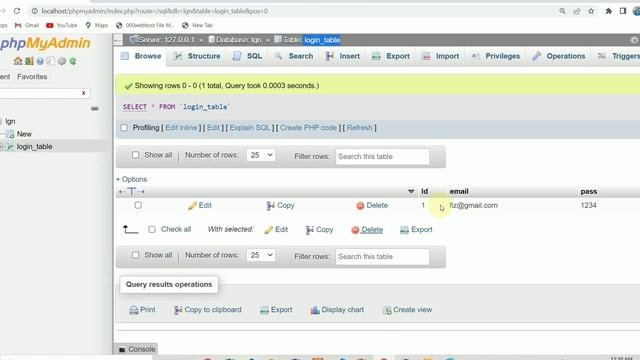640x360 pixels.
Task: Collapse the navigation panel arrow button
Action: (118, 40)
